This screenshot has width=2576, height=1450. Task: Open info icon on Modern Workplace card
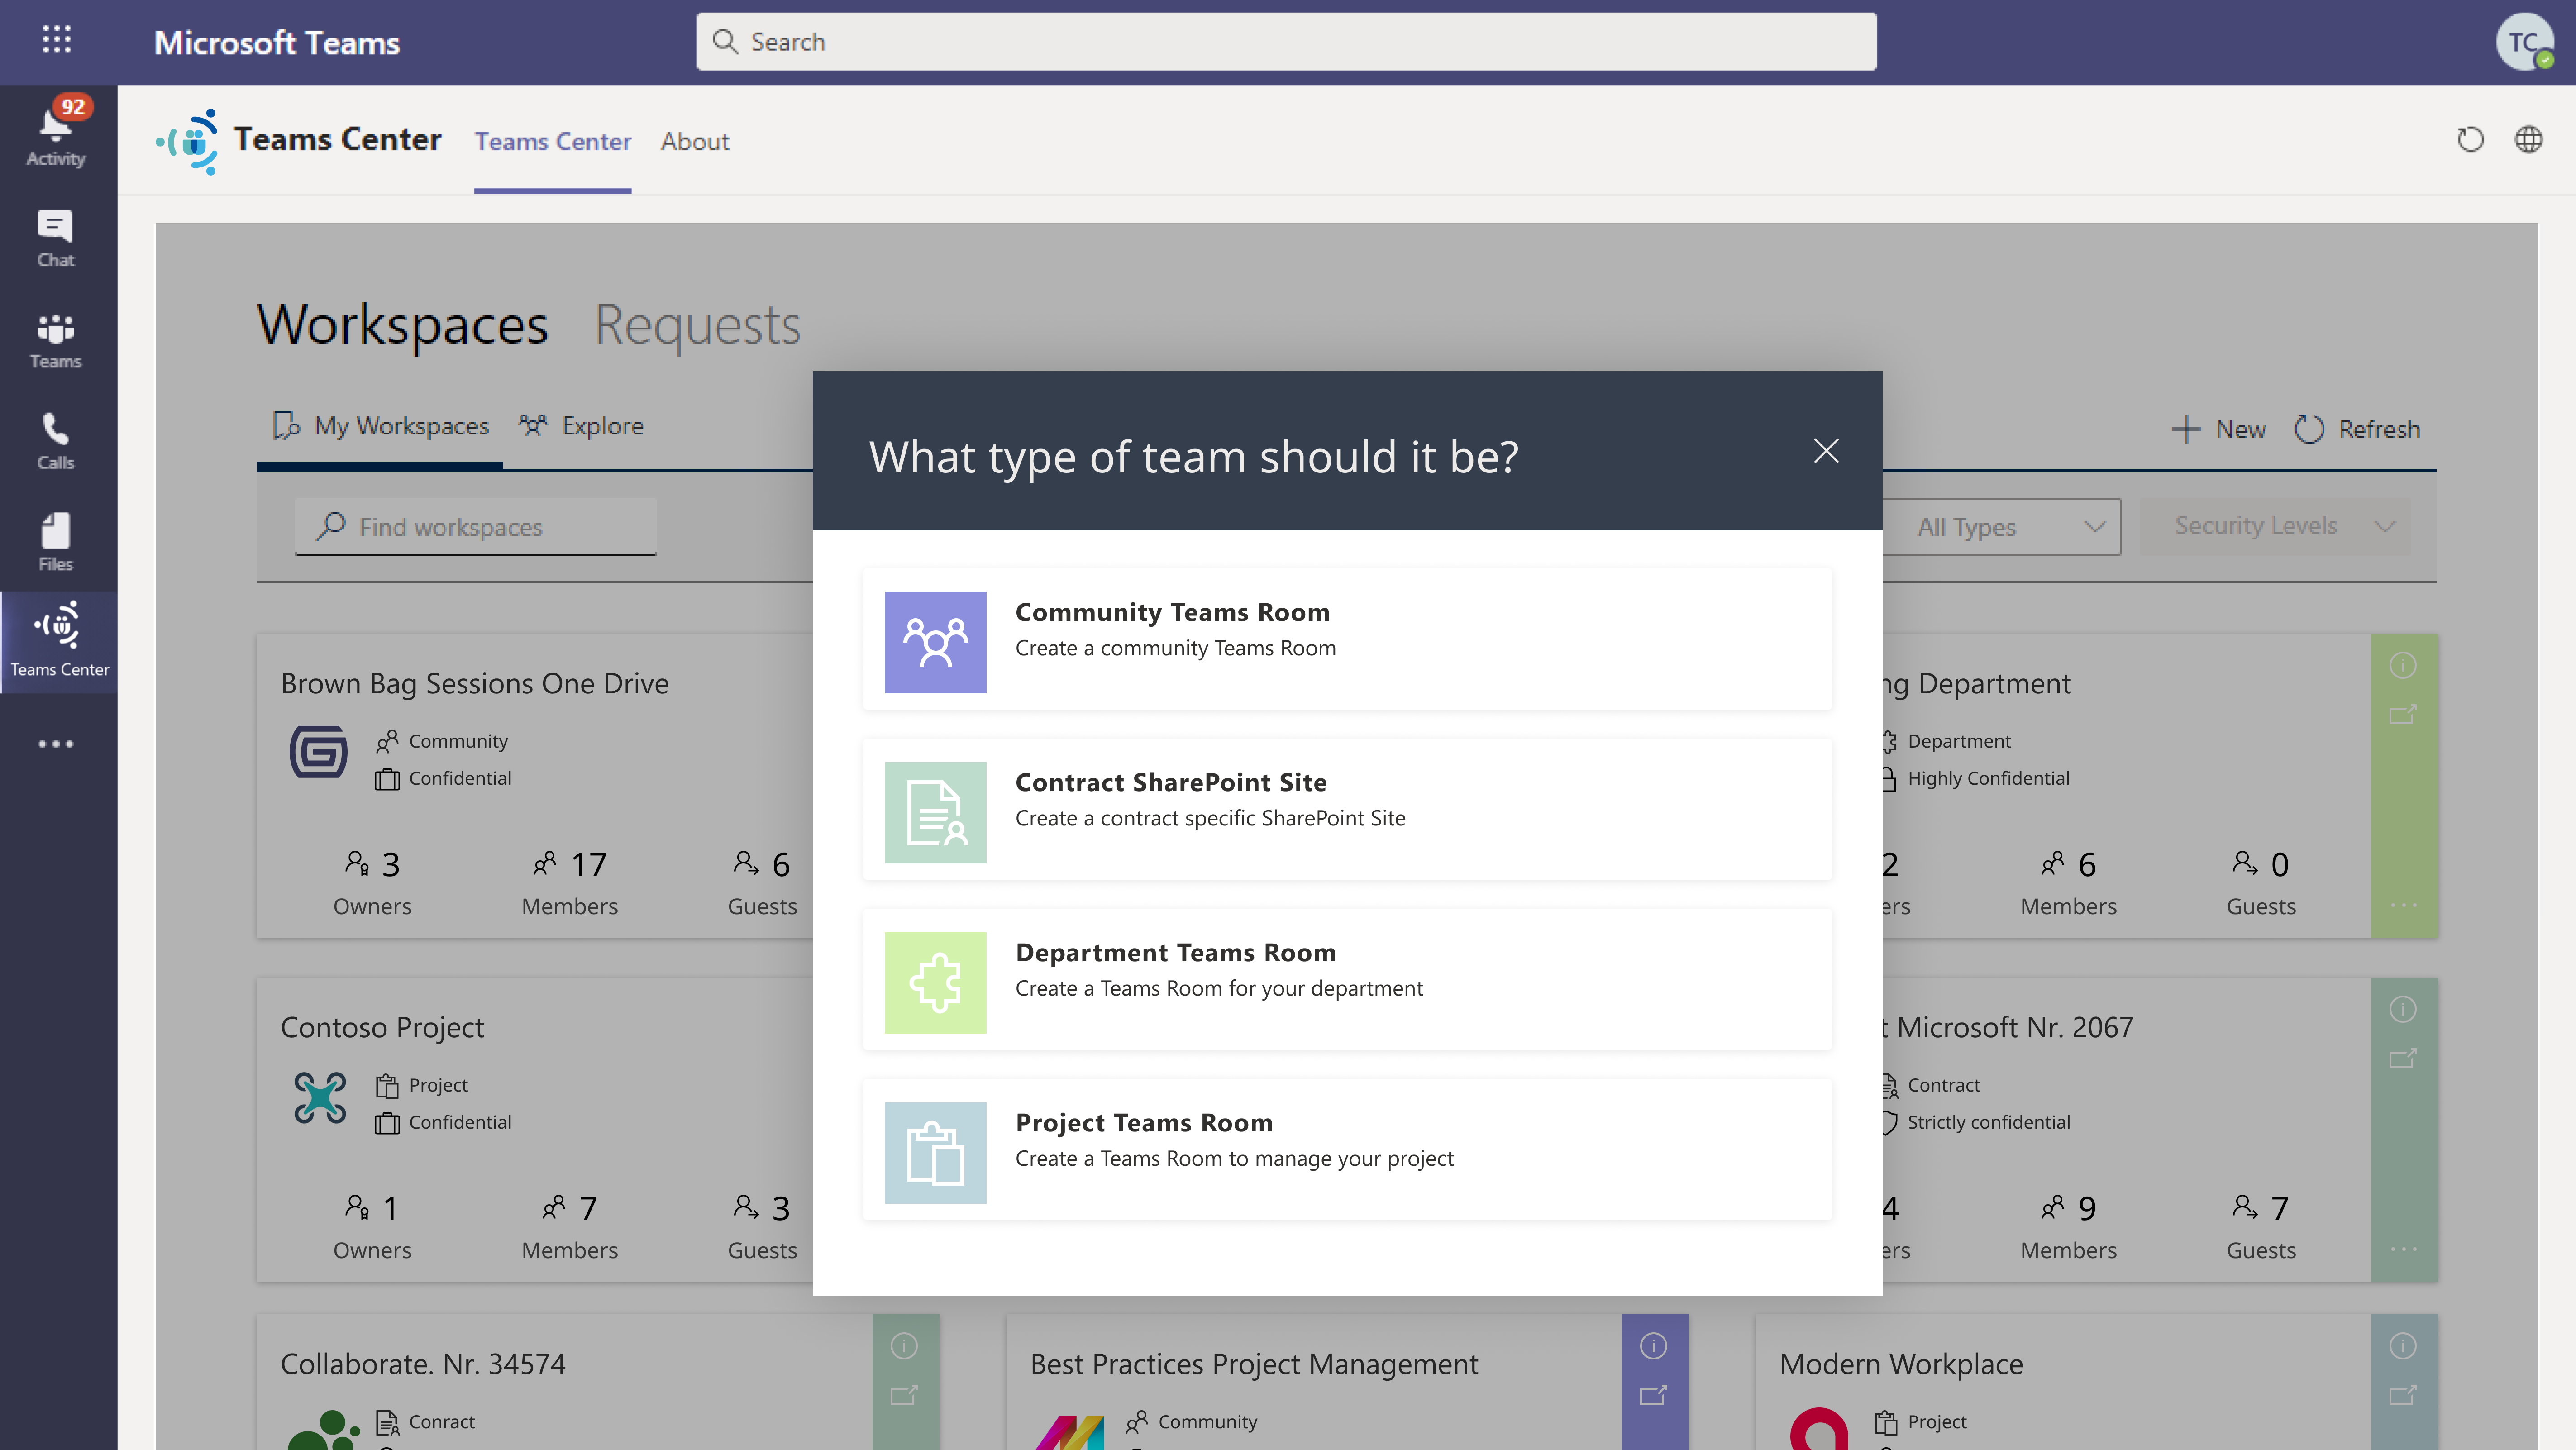tap(2402, 1346)
